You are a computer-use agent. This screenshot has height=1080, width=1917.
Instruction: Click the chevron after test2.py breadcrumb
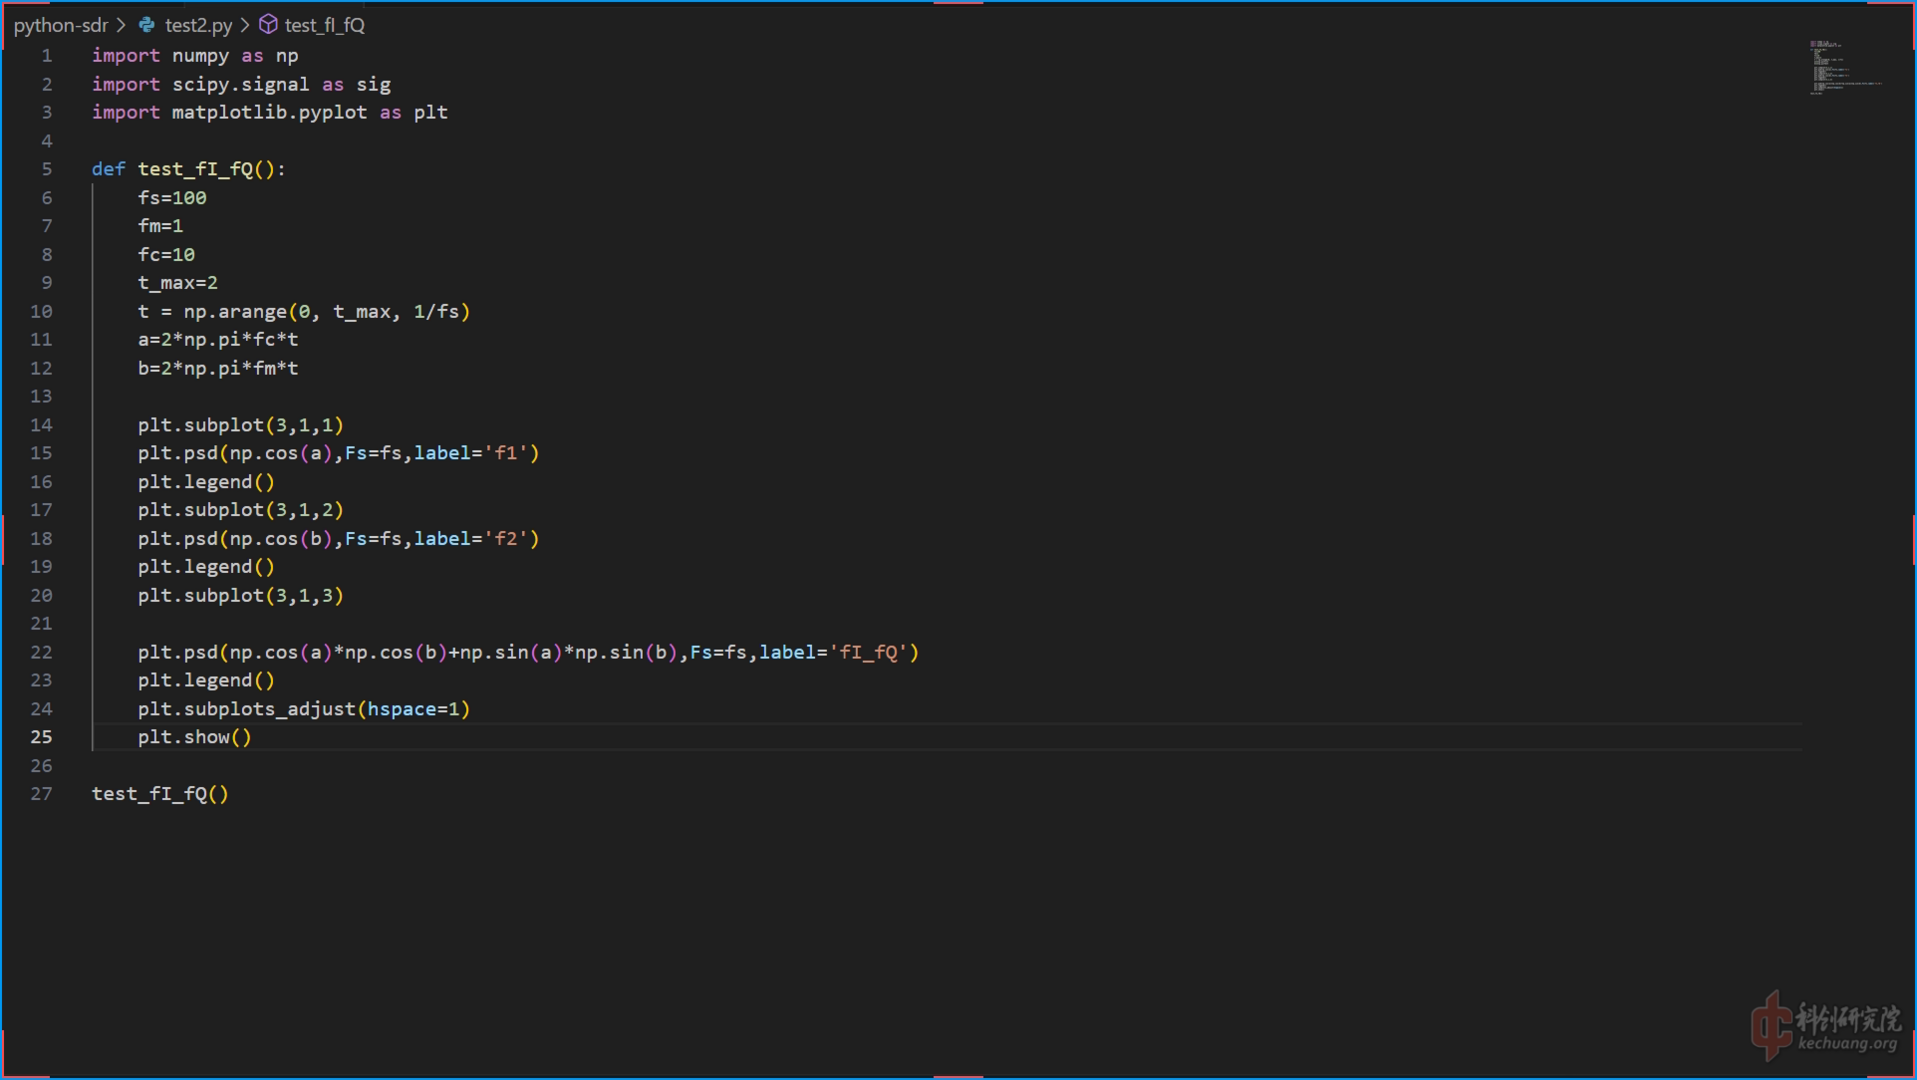click(x=245, y=25)
